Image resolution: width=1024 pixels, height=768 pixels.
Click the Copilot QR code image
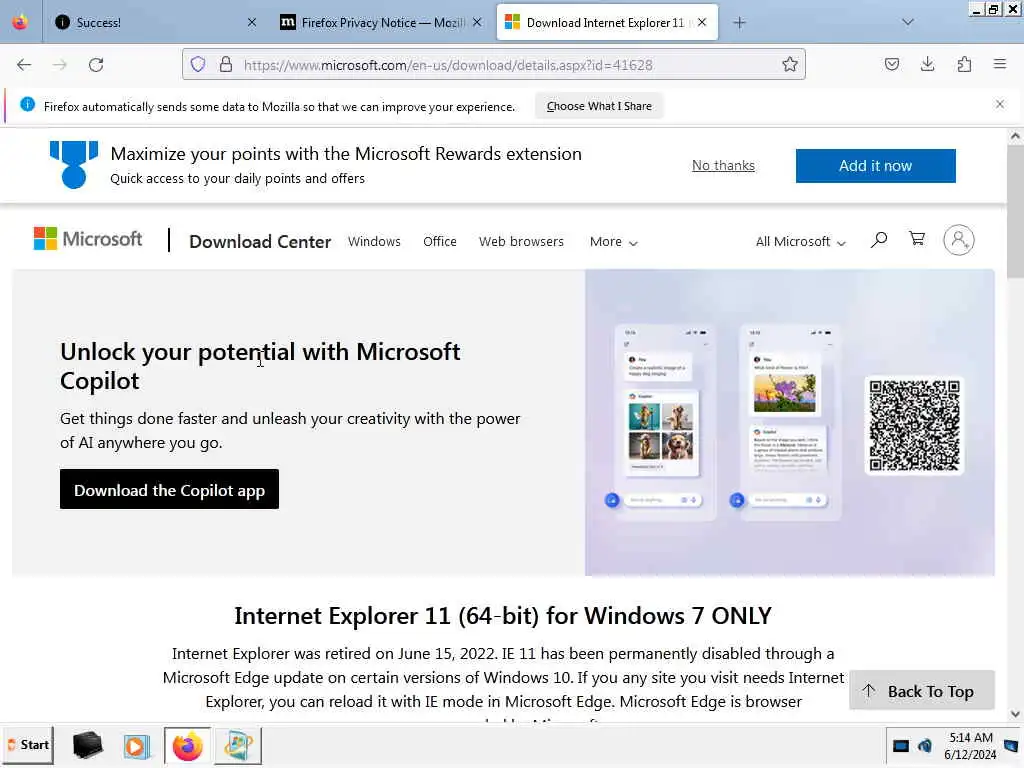point(914,425)
